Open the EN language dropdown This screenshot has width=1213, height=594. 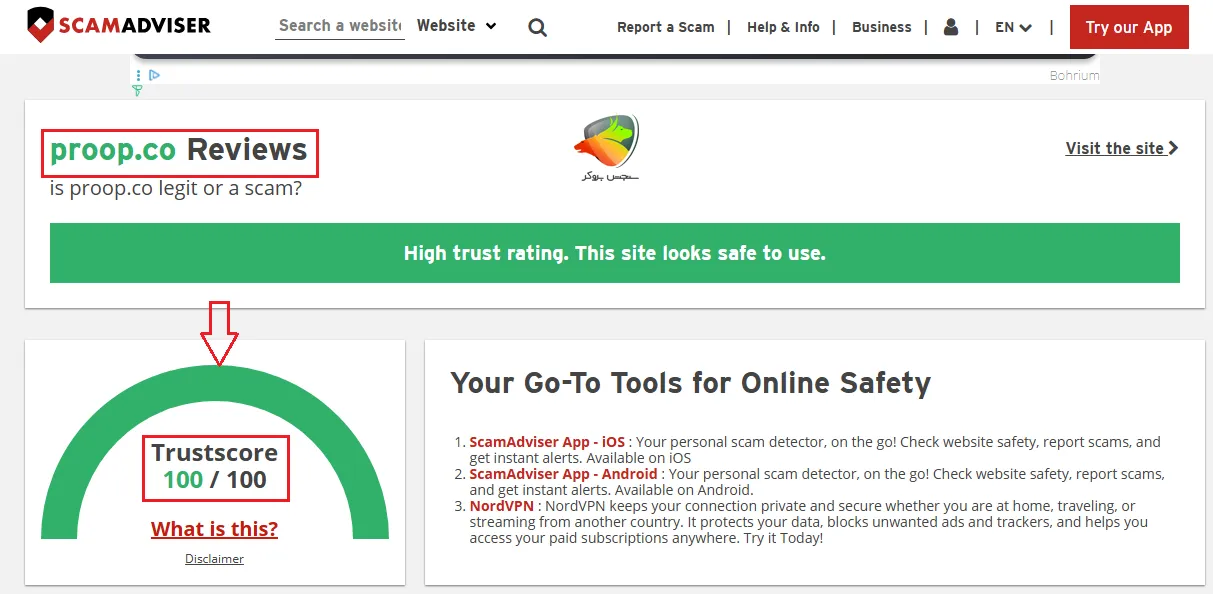click(1013, 27)
